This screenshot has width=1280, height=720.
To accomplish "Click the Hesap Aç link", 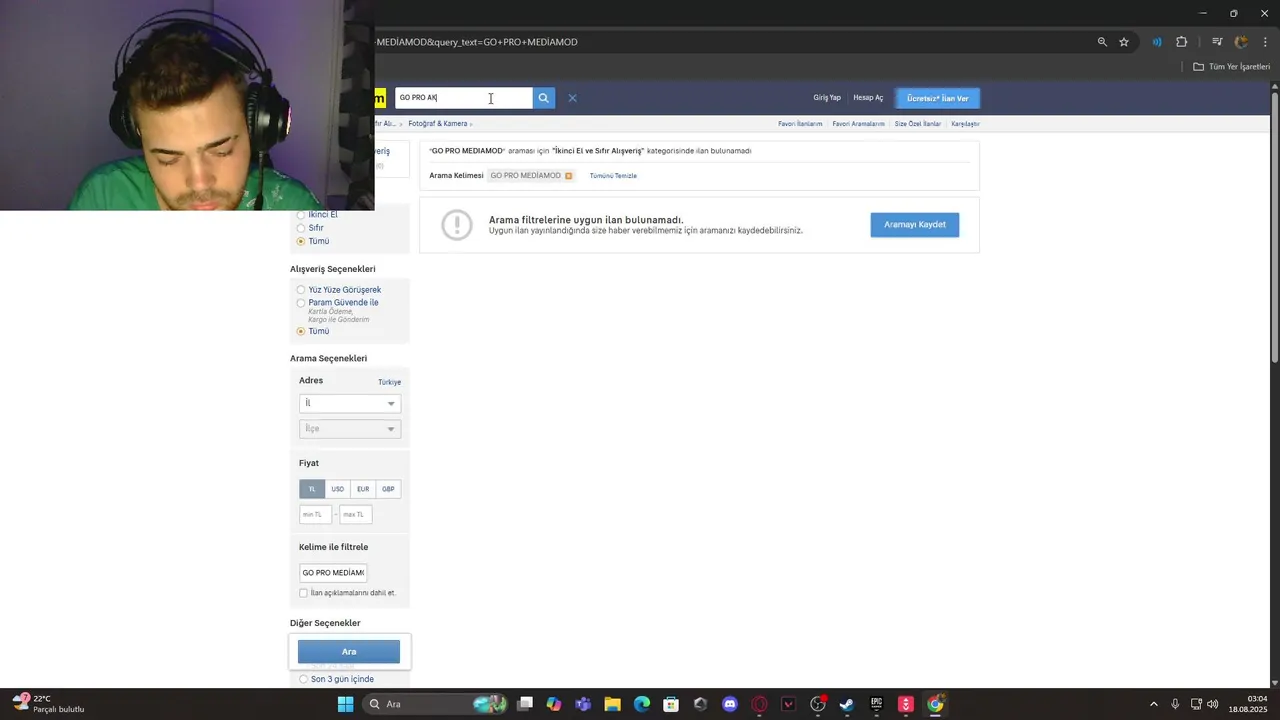I will [868, 98].
